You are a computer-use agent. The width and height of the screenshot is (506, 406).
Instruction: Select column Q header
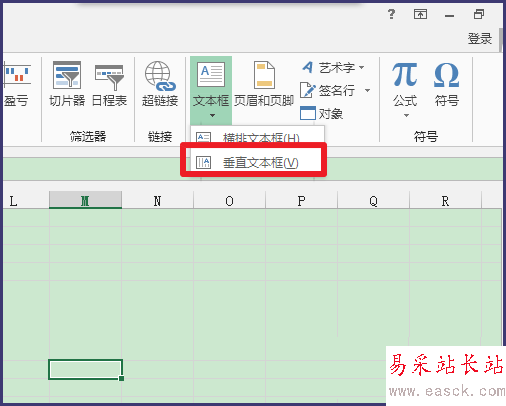373,201
